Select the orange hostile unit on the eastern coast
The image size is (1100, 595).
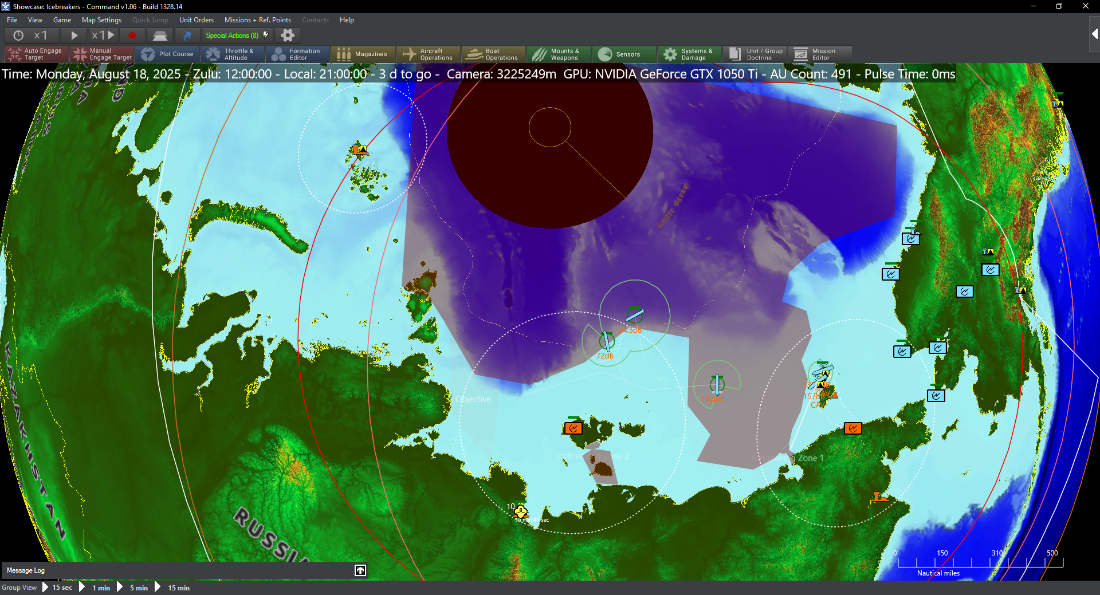pyautogui.click(x=852, y=428)
